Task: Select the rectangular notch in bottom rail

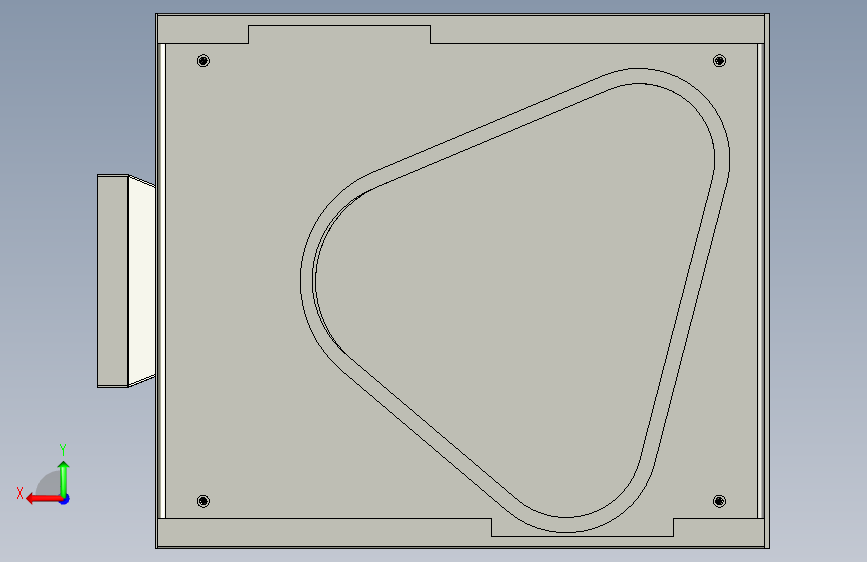Action: [582, 527]
